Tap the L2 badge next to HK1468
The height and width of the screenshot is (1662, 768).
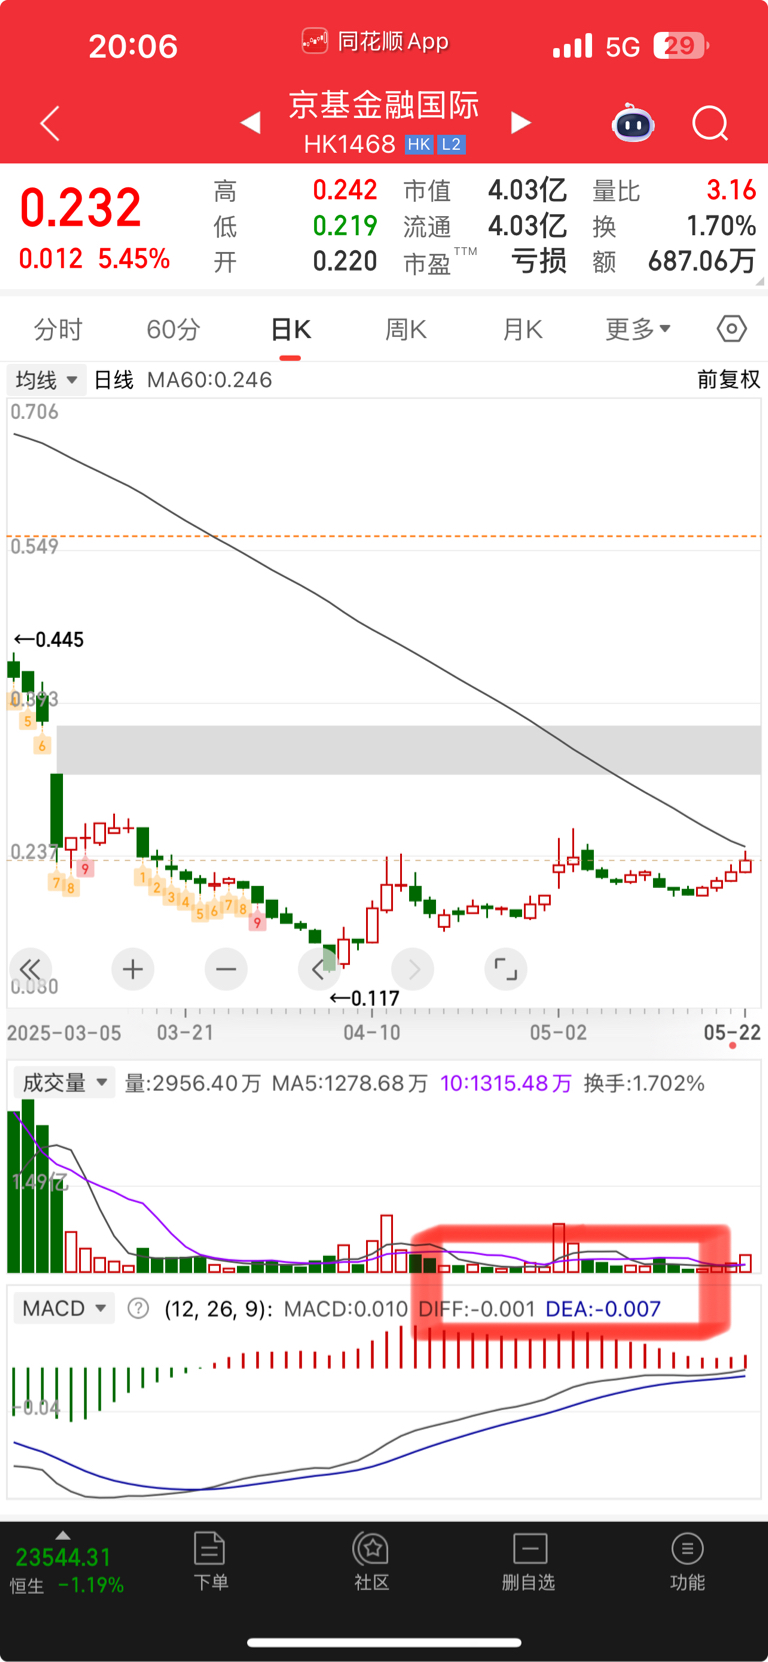[x=451, y=145]
